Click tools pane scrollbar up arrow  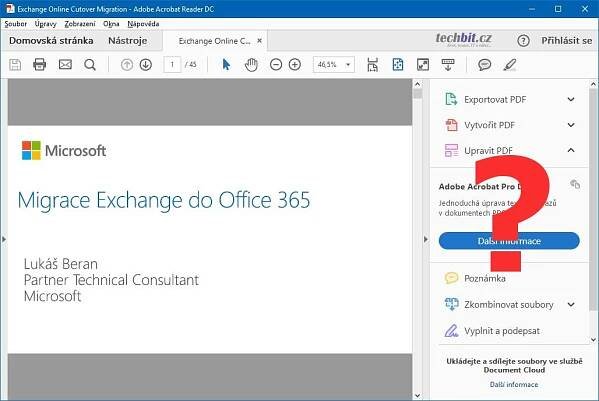(593, 84)
